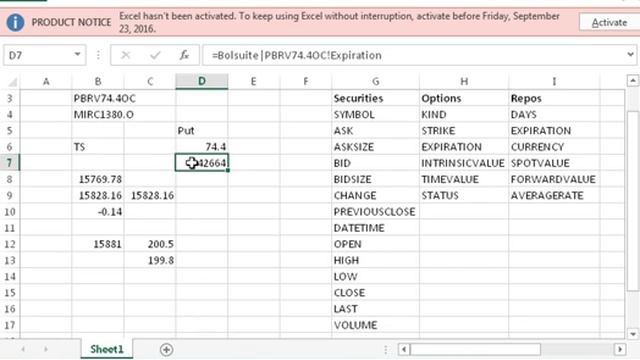Image resolution: width=640 pixels, height=360 pixels.
Task: Select cell with value 15769.78
Action: coord(98,179)
